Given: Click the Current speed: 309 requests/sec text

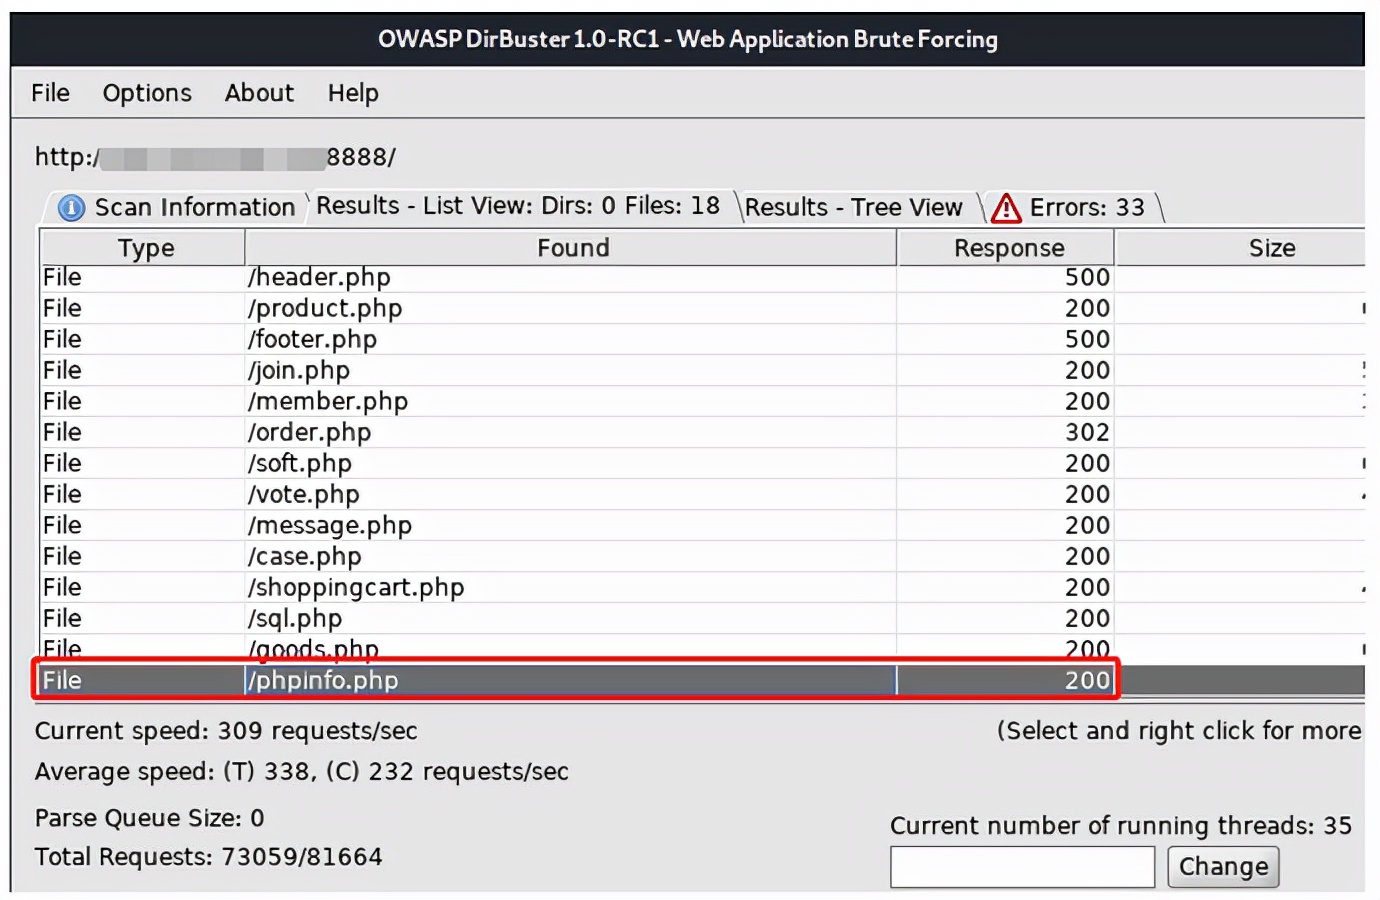Looking at the screenshot, I should 226,731.
